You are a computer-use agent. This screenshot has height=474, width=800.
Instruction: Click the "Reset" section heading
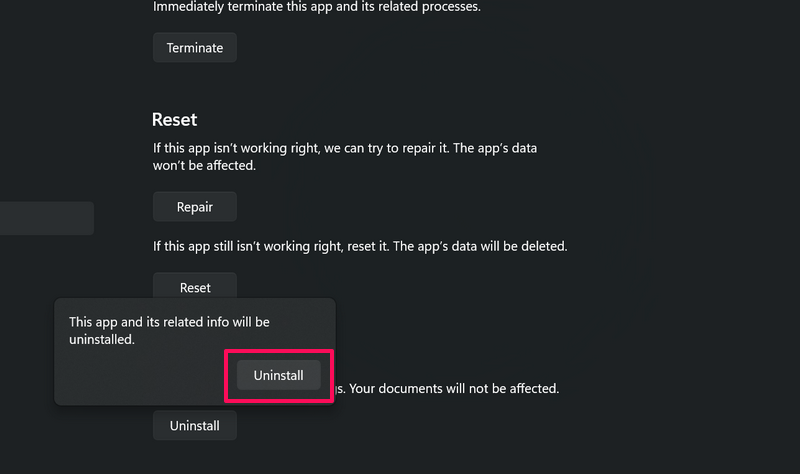(174, 119)
